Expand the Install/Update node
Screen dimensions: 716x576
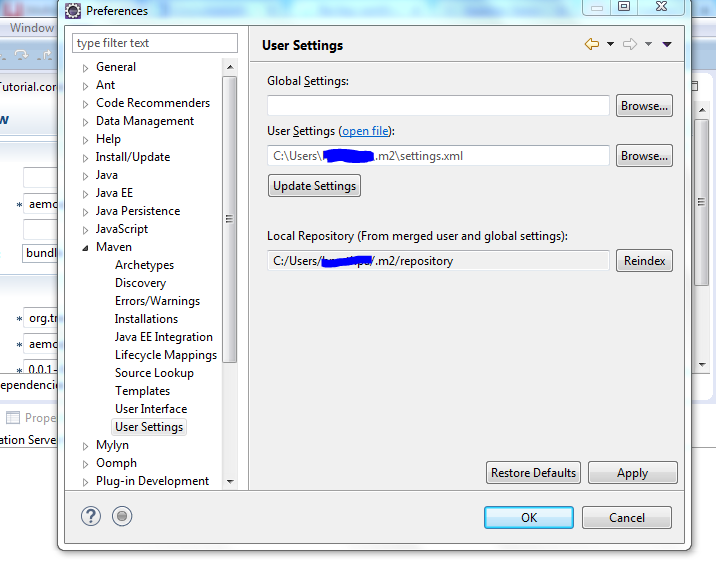coord(85,159)
